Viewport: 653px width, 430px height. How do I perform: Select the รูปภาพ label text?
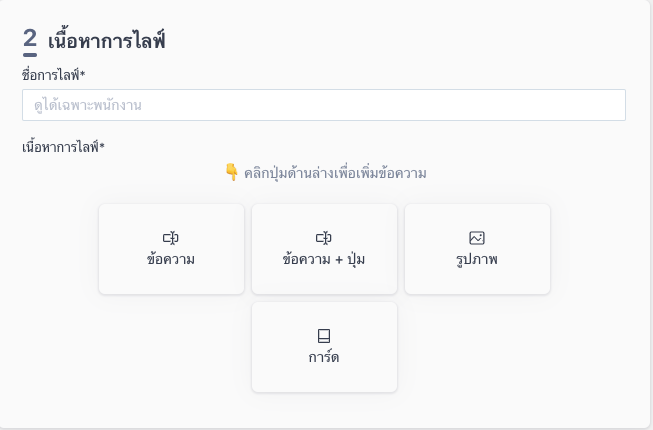coord(477,259)
